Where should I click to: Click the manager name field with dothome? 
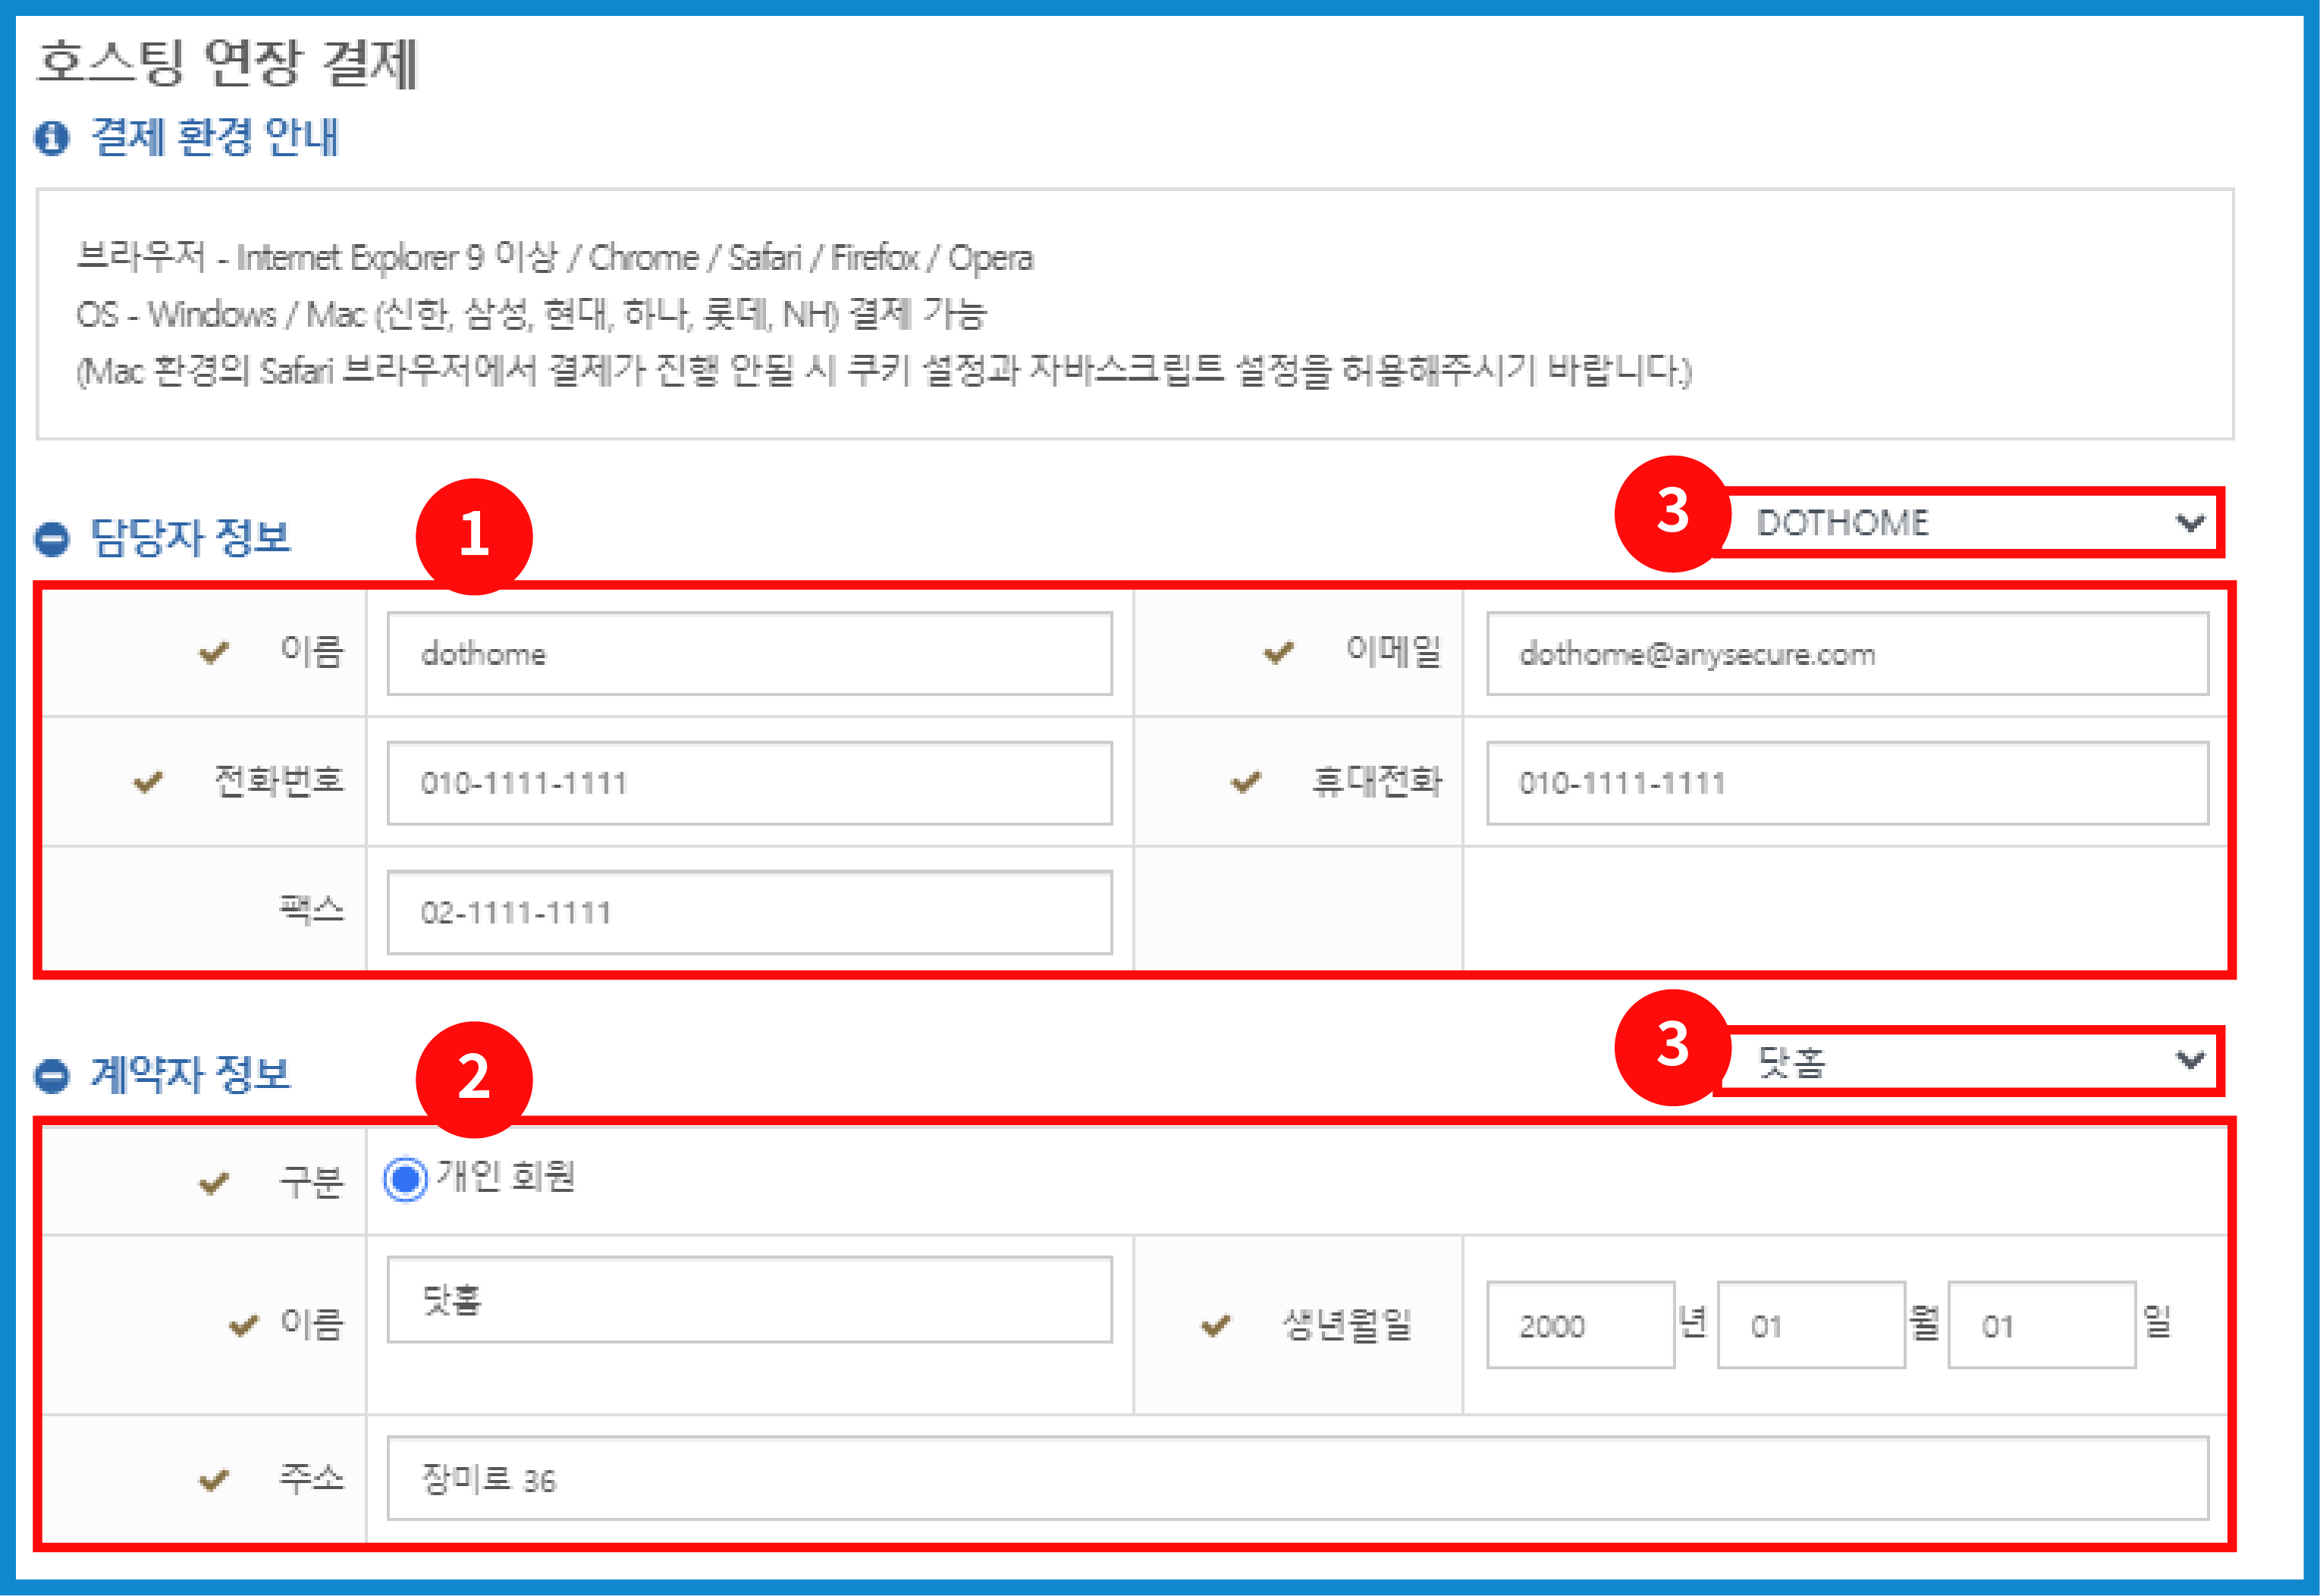tap(749, 654)
